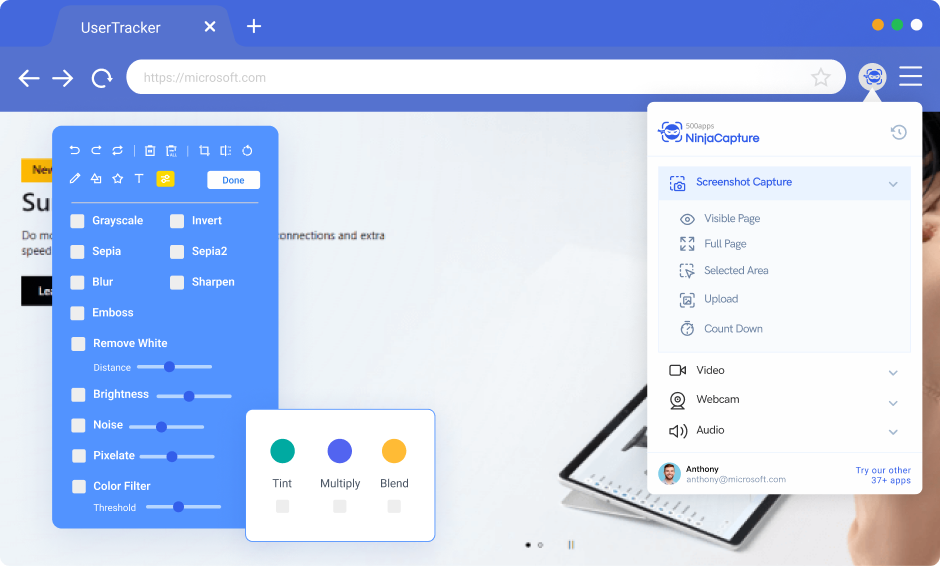Enable the Grayscale filter checkbox
The width and height of the screenshot is (940, 566).
coord(78,221)
